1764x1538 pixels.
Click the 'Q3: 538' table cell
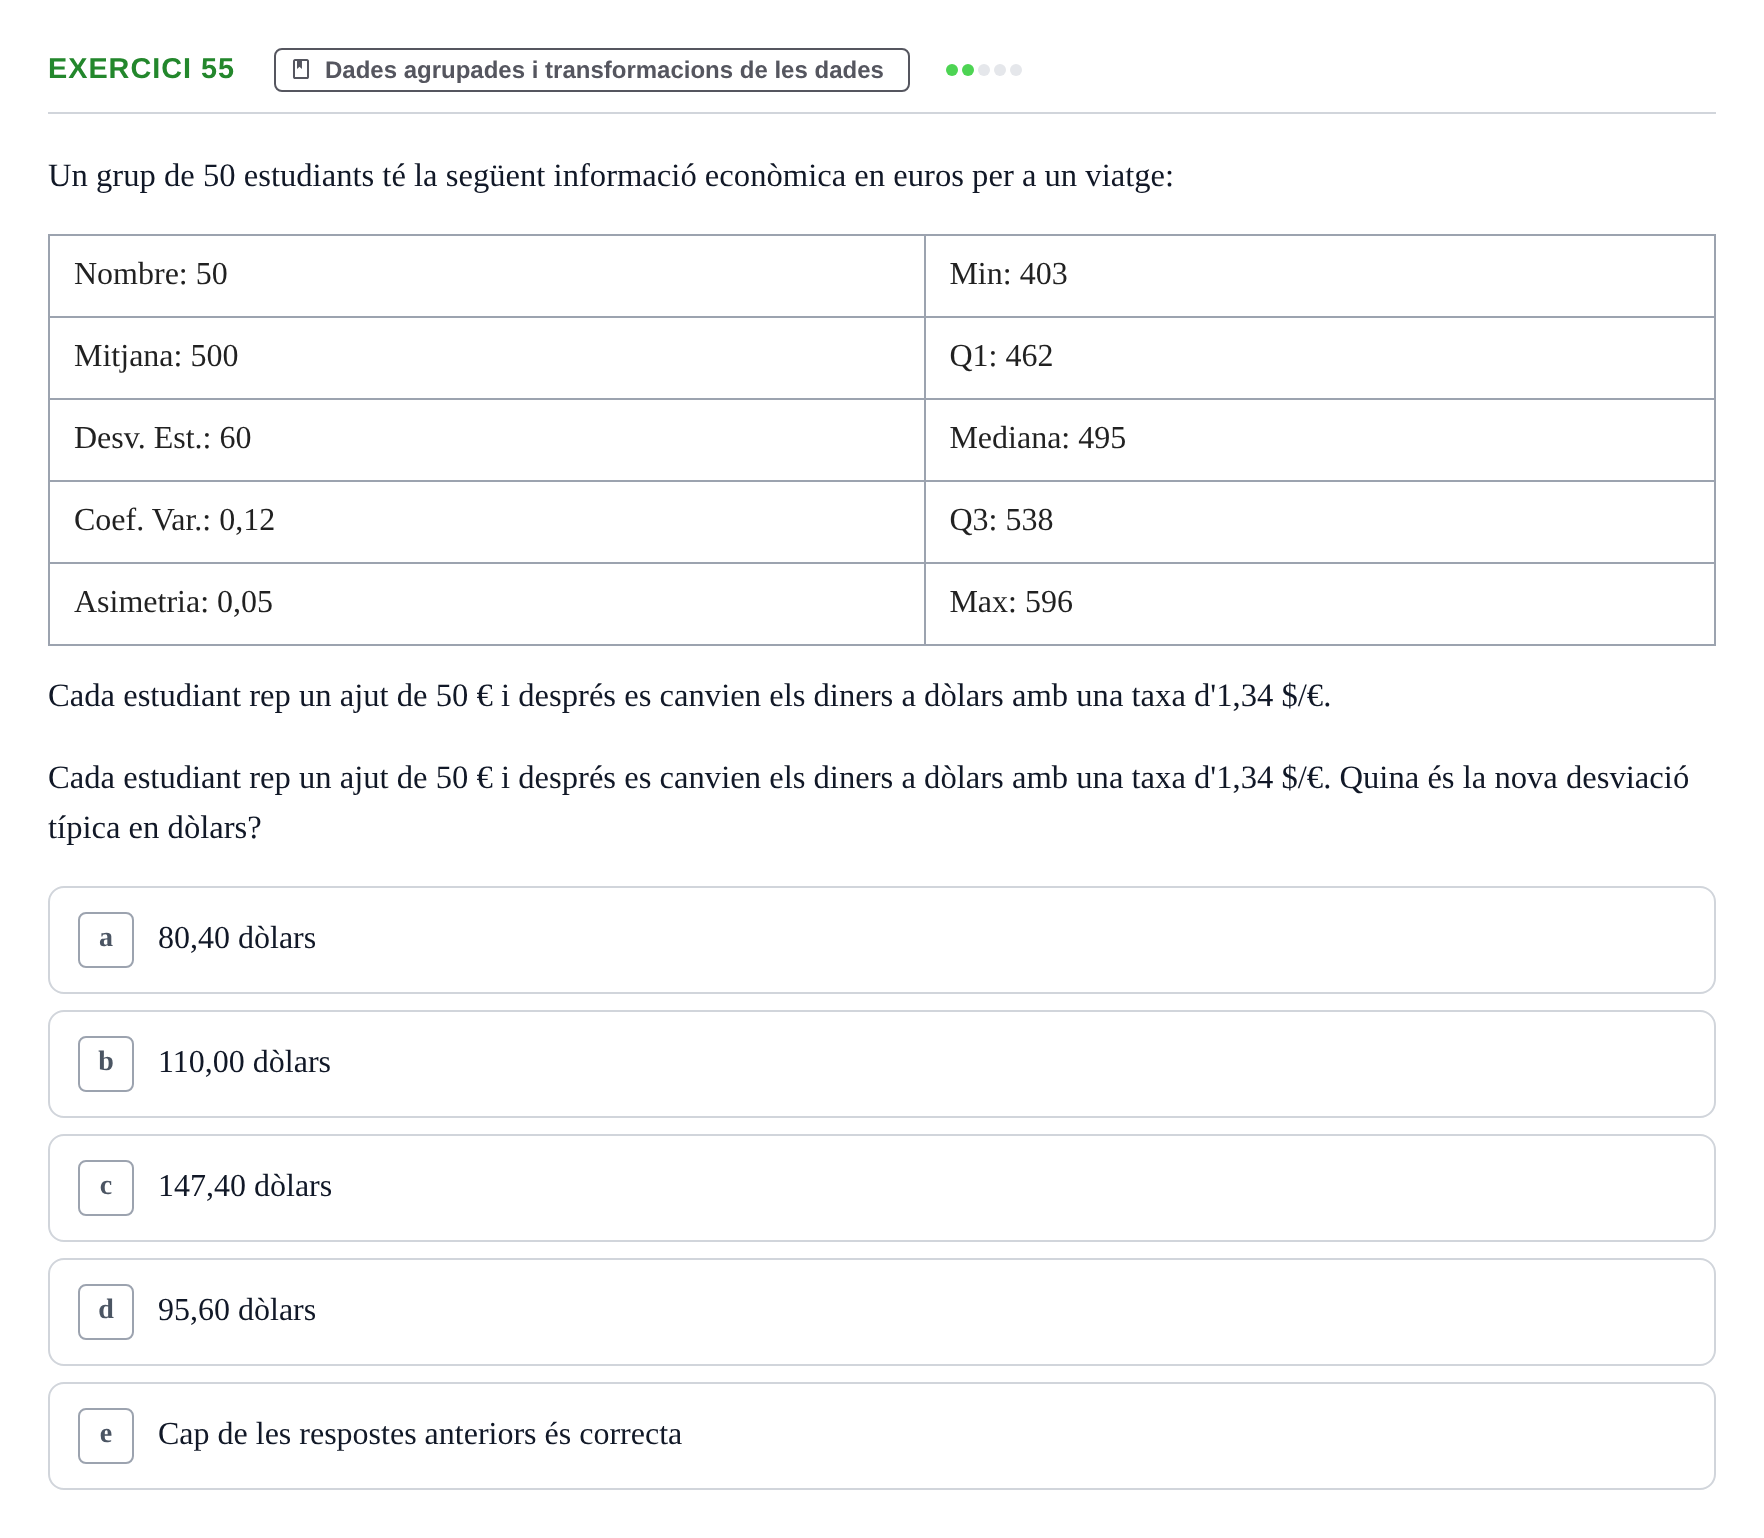pos(1320,522)
